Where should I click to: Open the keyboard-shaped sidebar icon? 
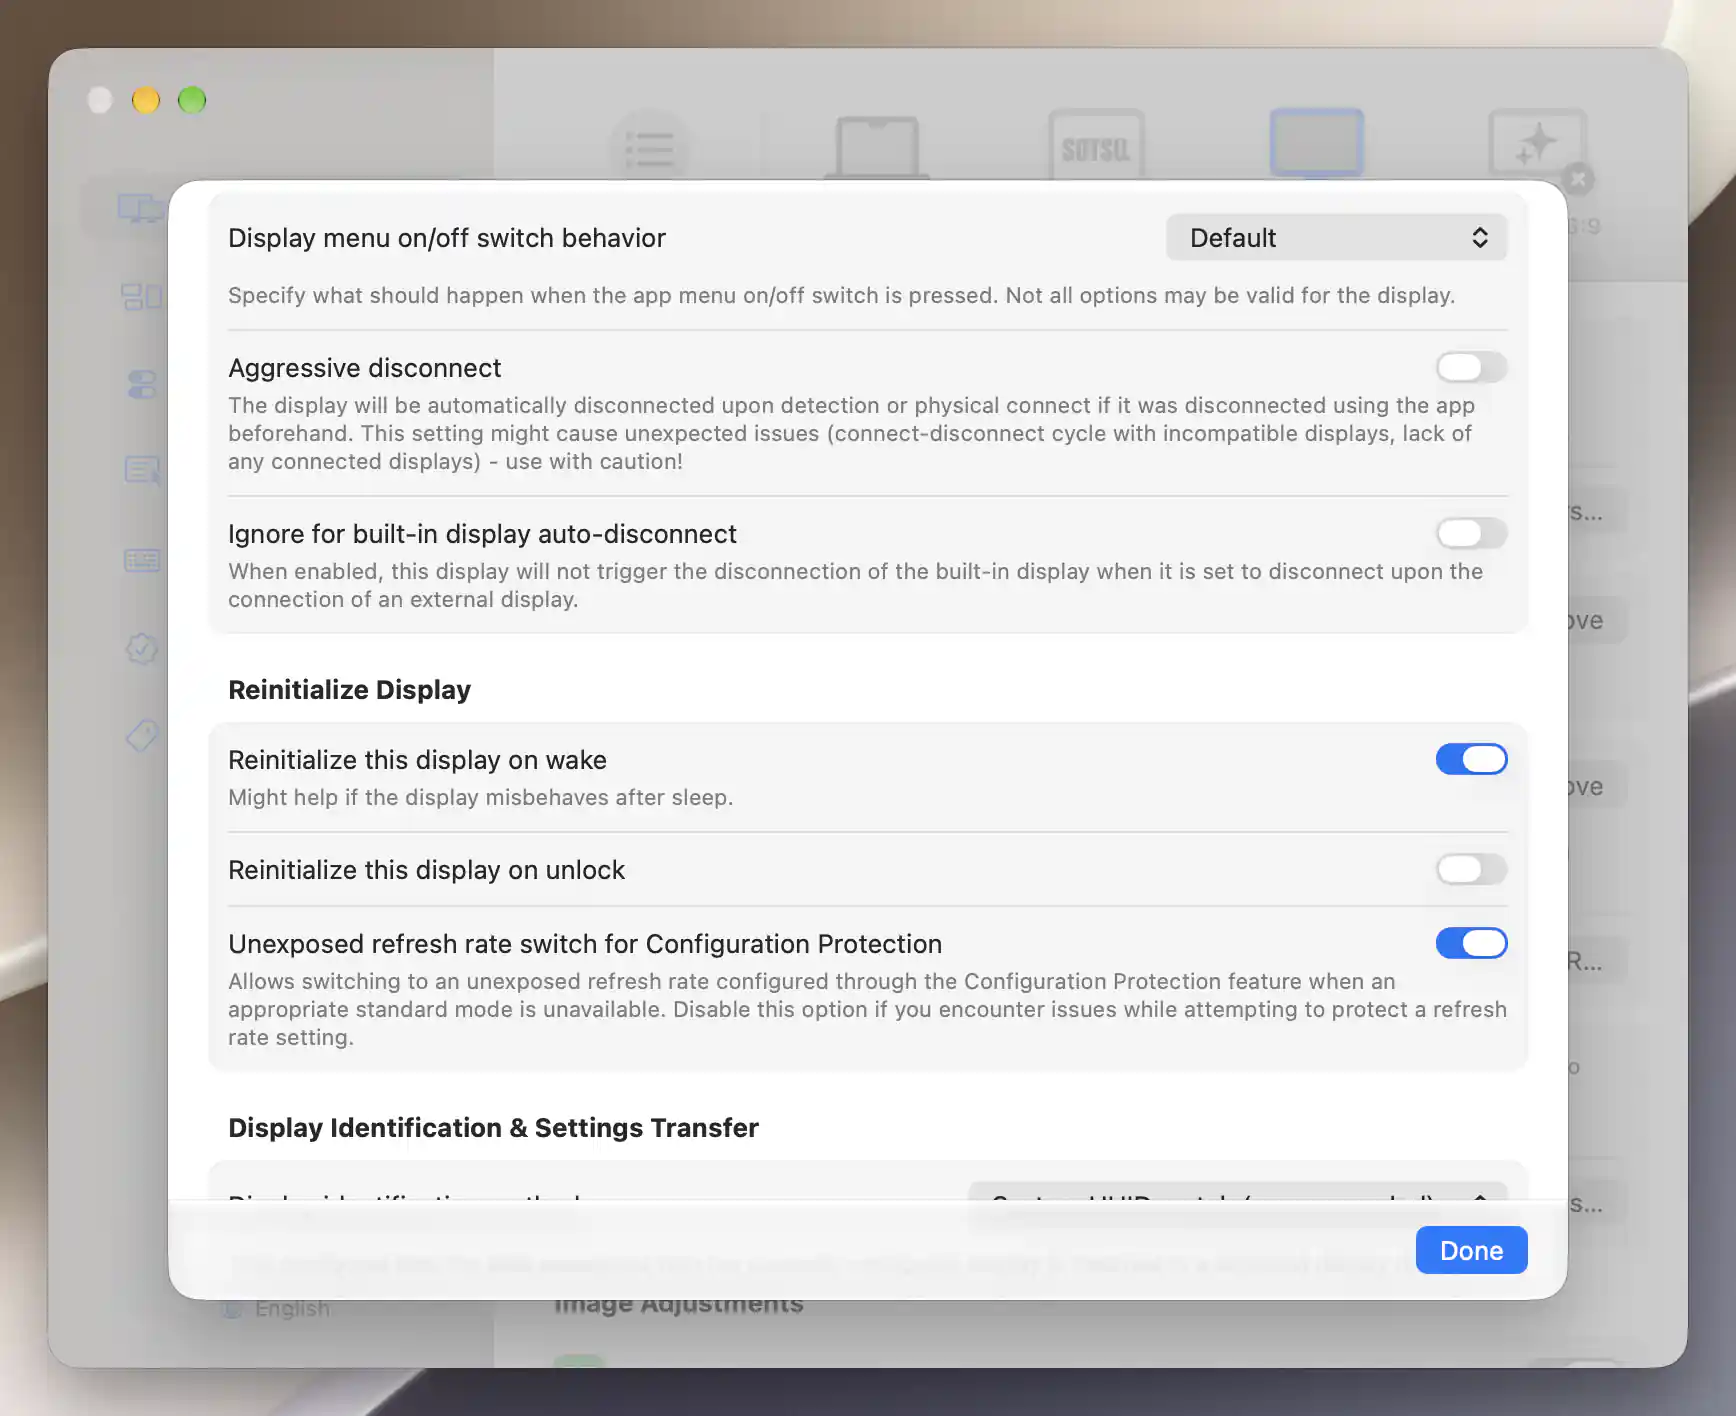click(x=142, y=560)
